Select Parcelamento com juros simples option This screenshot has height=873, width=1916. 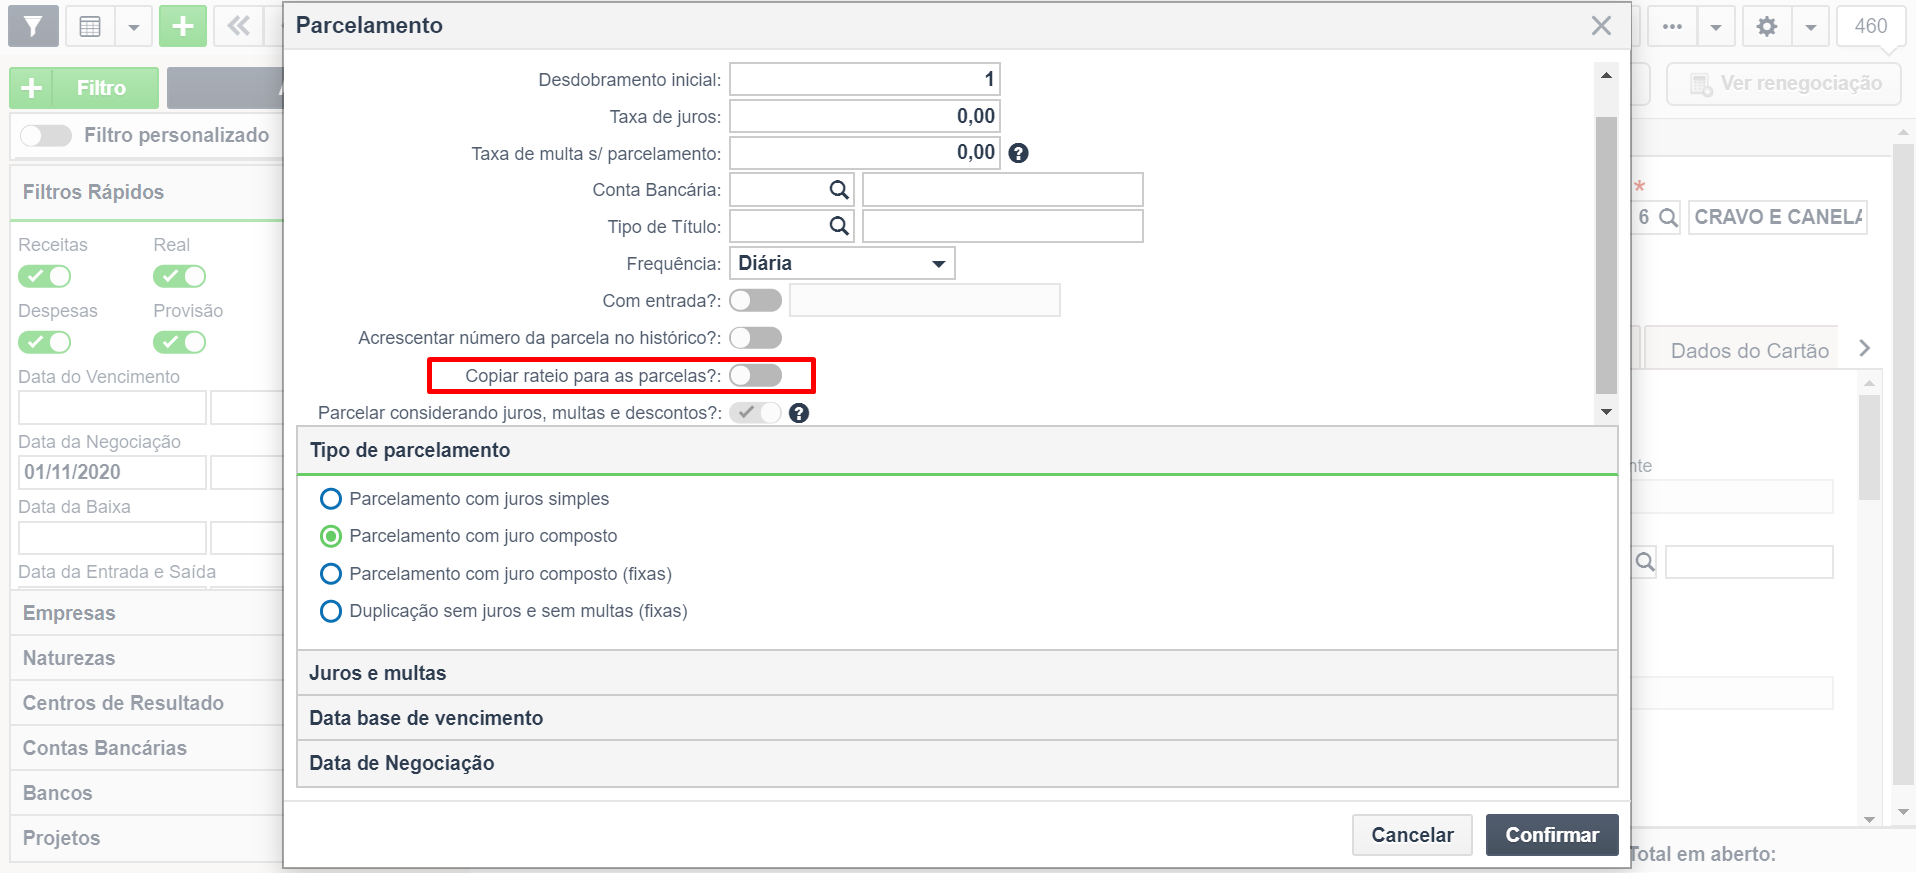pos(464,499)
